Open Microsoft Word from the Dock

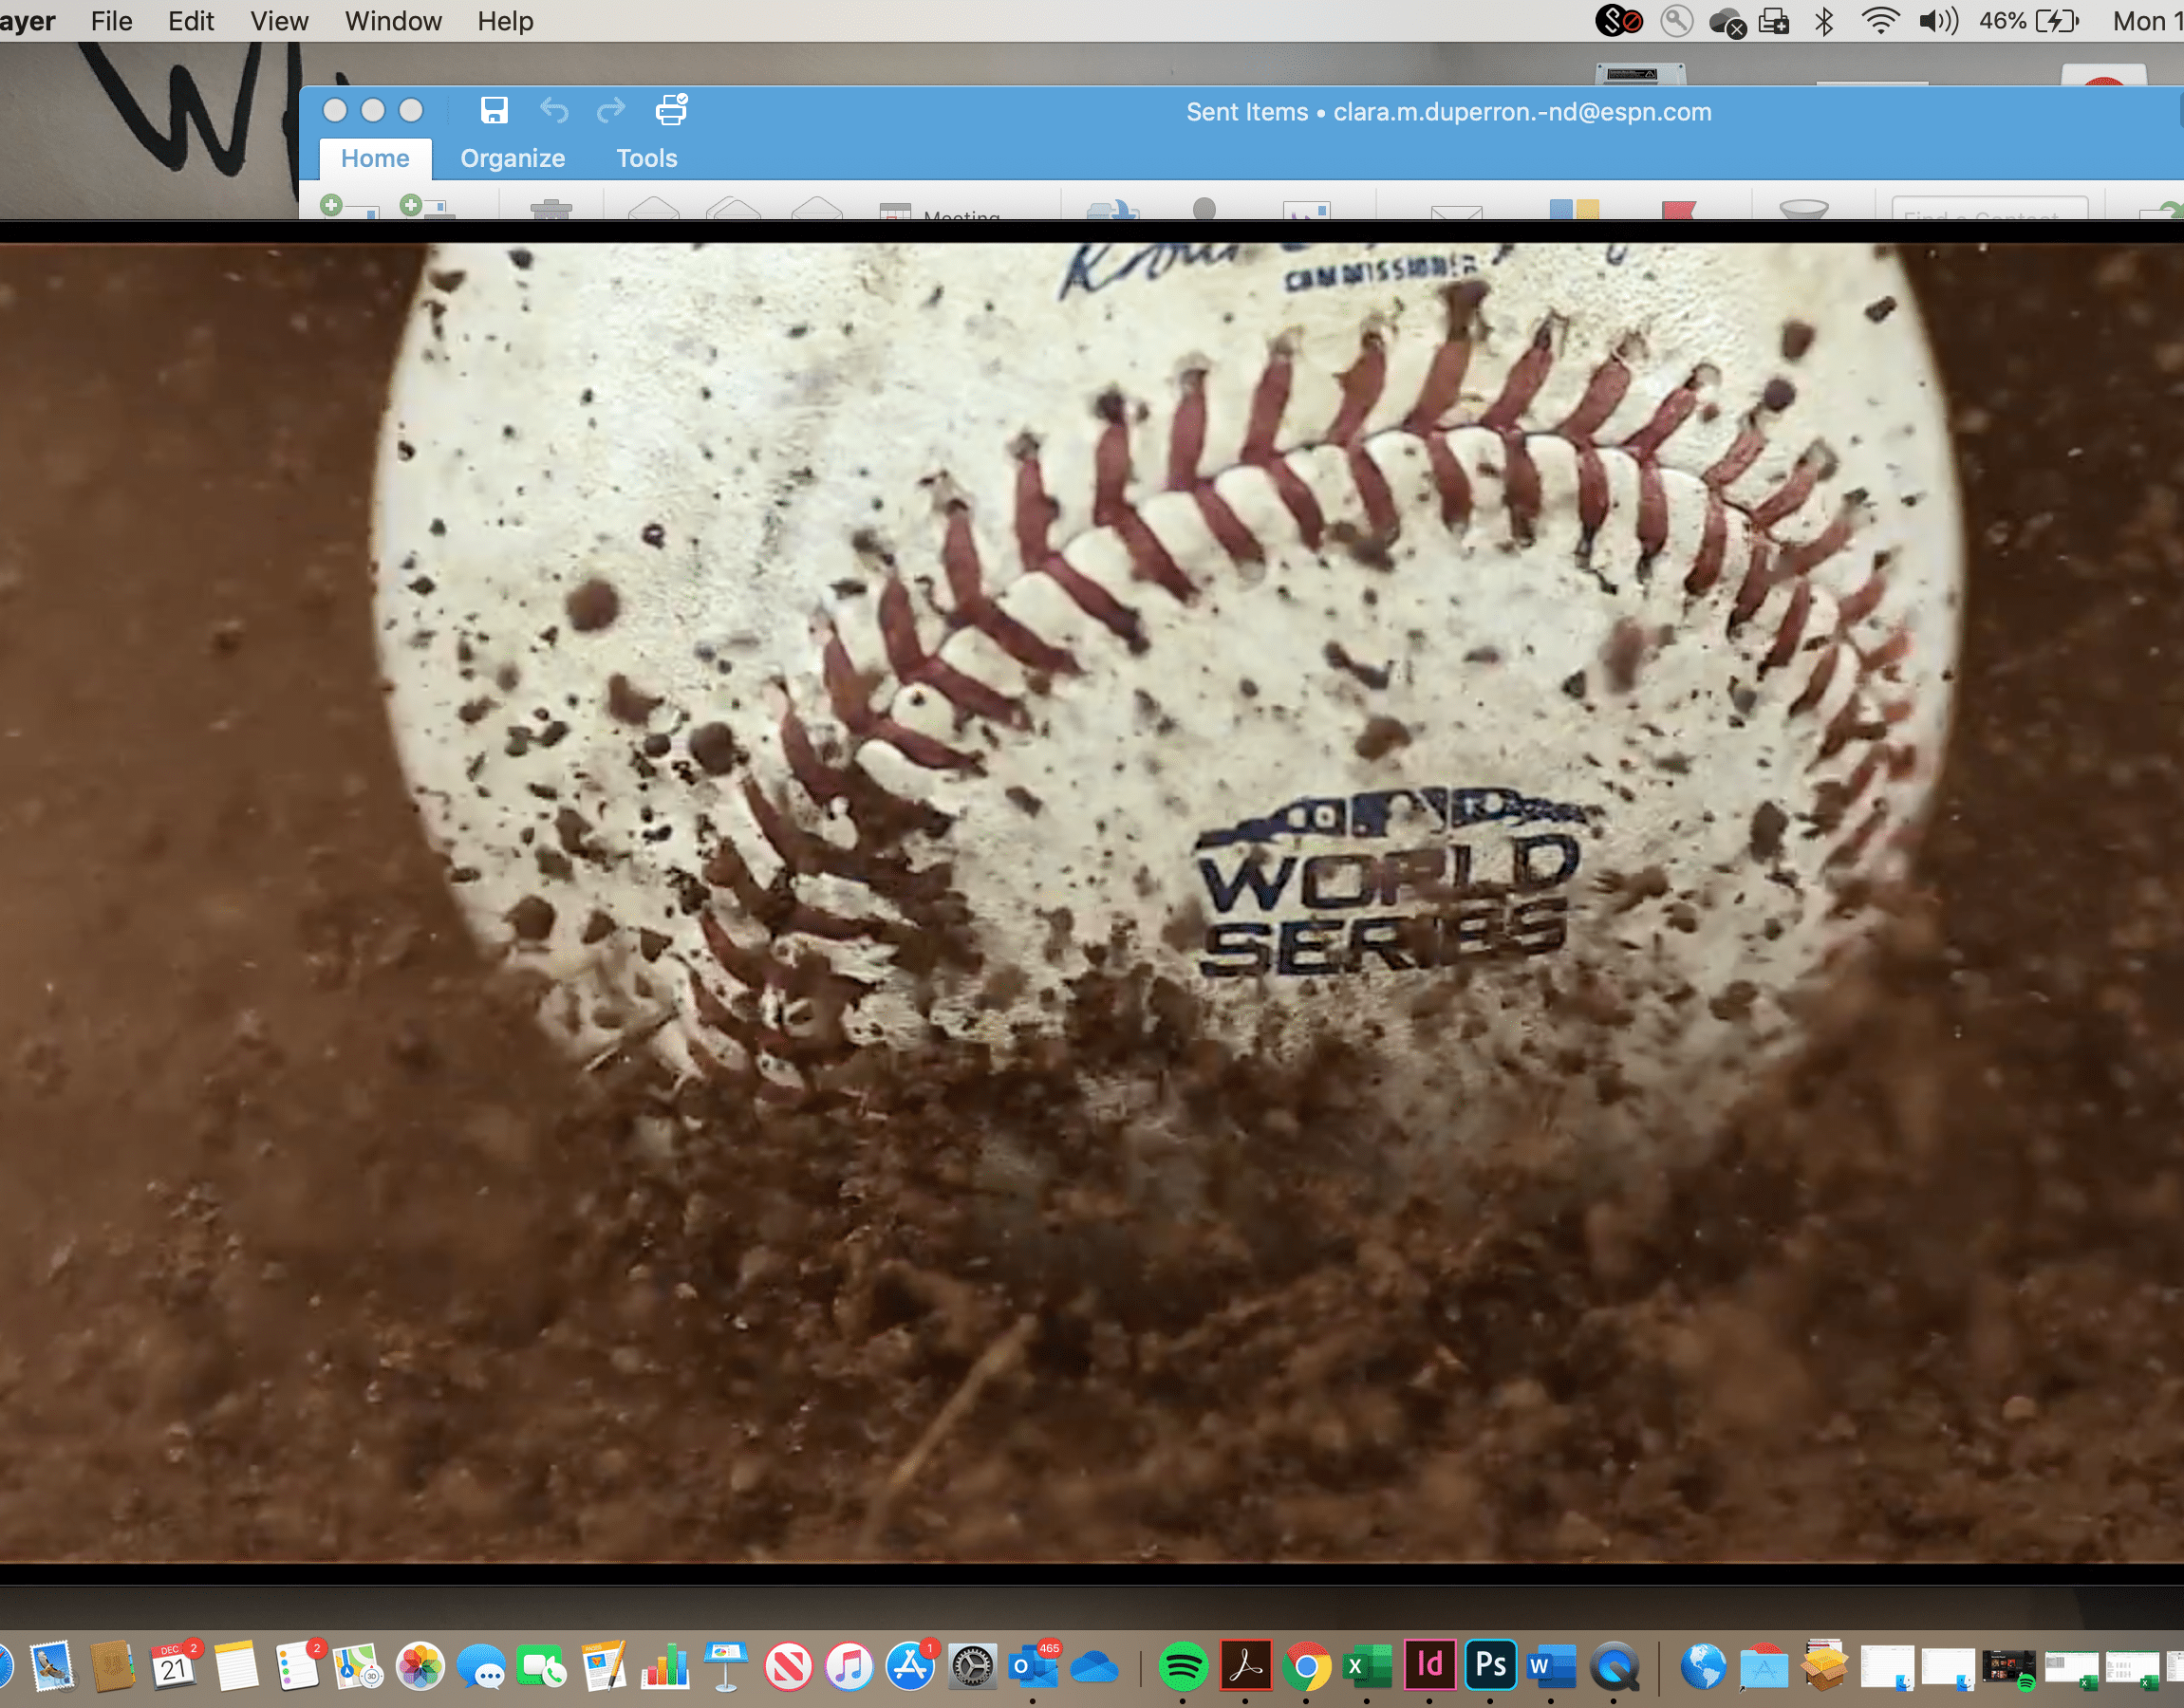(1552, 1667)
